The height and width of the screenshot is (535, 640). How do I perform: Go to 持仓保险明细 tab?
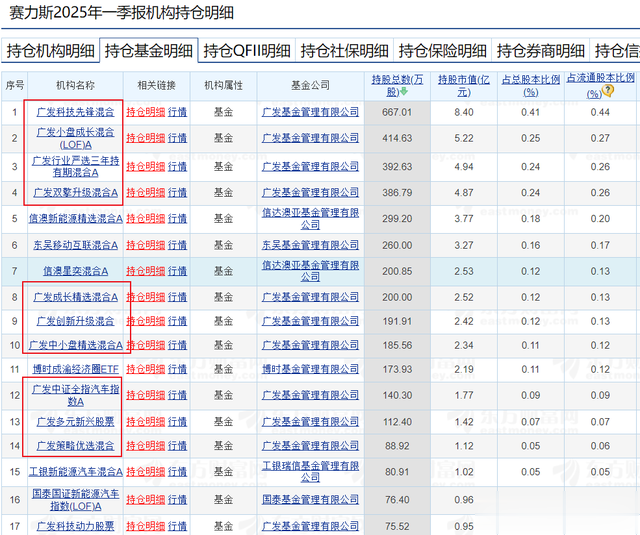click(442, 50)
